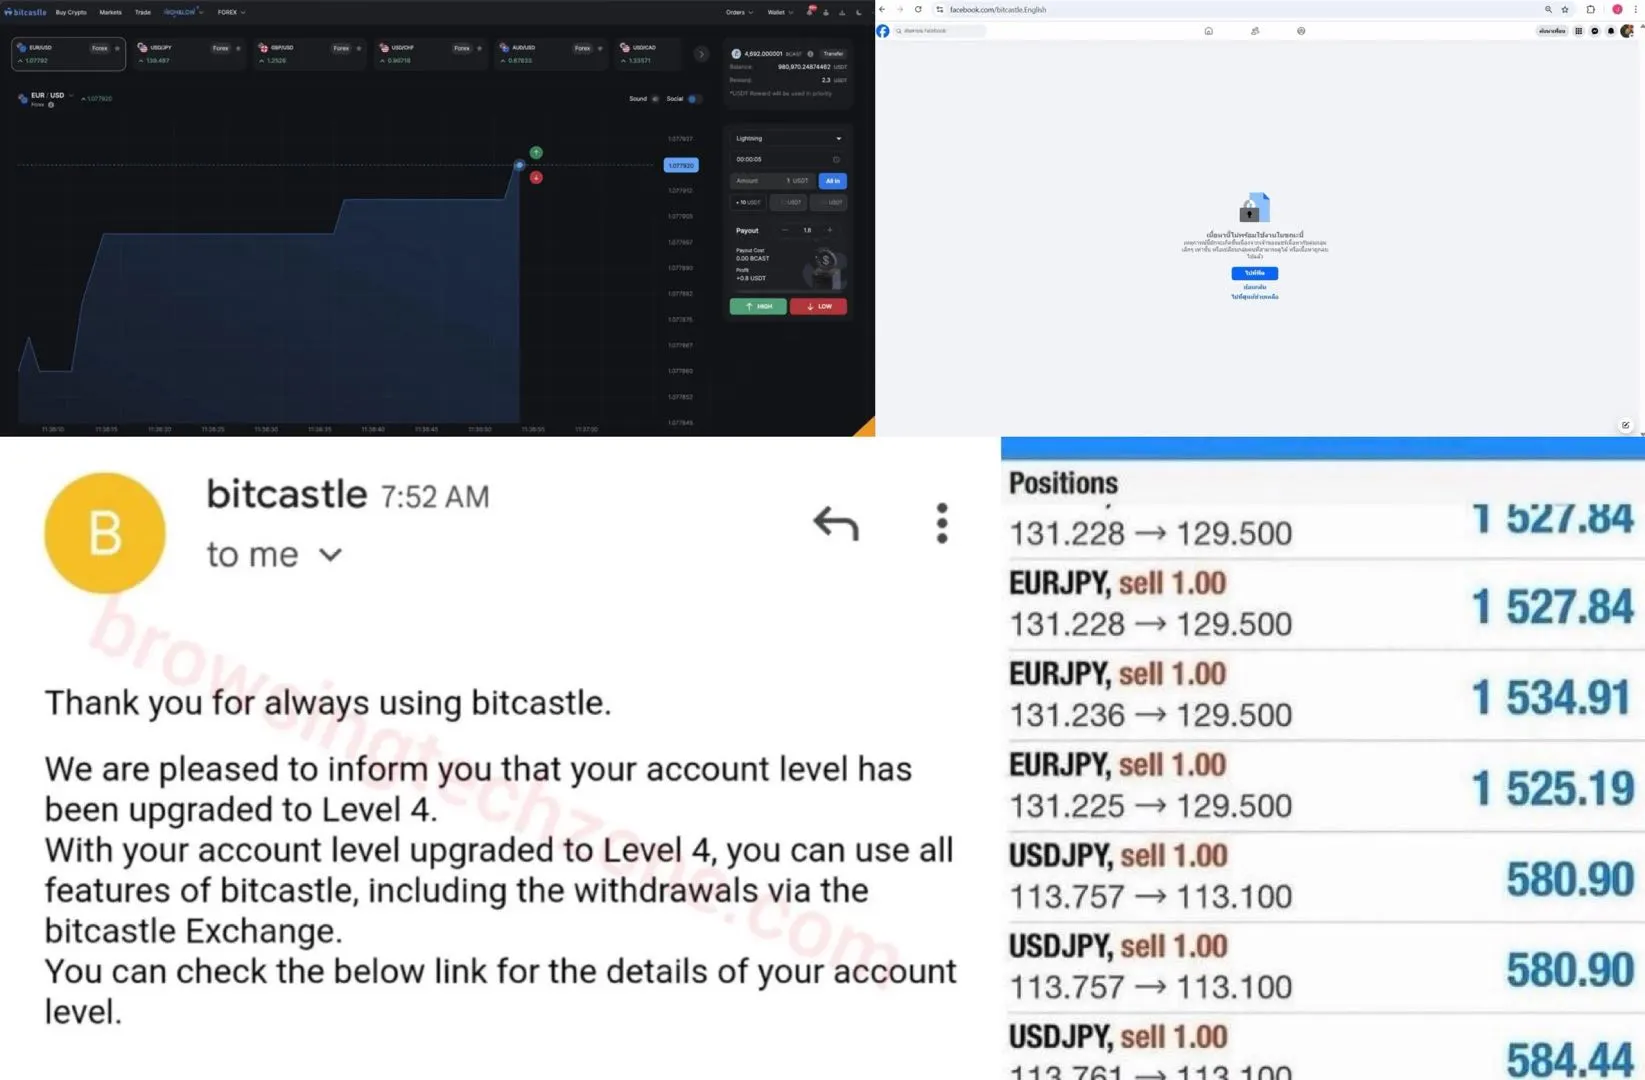Click current price tag 1.077920
The height and width of the screenshot is (1080, 1645).
point(681,165)
